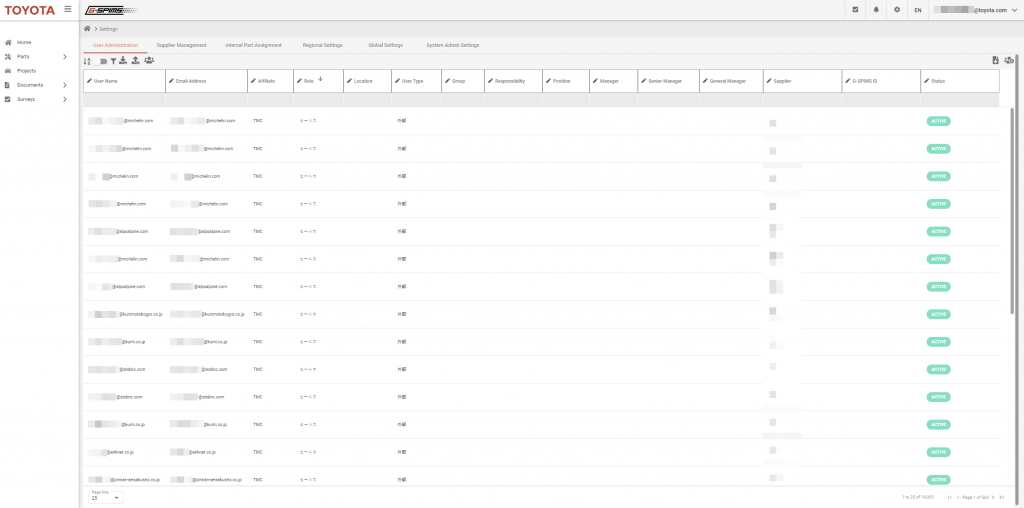The image size is (1024, 508).
Task: Click the upload icon in the table toolbar
Action: pos(135,61)
